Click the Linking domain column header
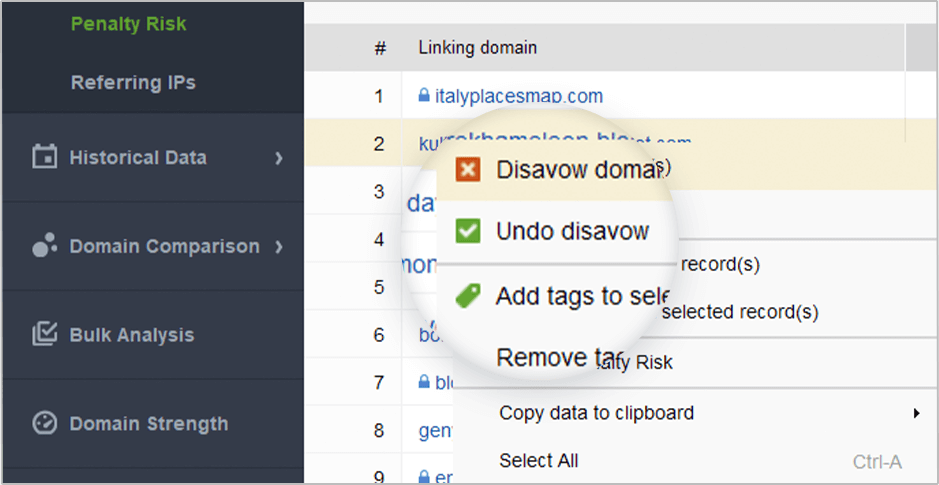Screen dimensions: 939x485 [477, 47]
